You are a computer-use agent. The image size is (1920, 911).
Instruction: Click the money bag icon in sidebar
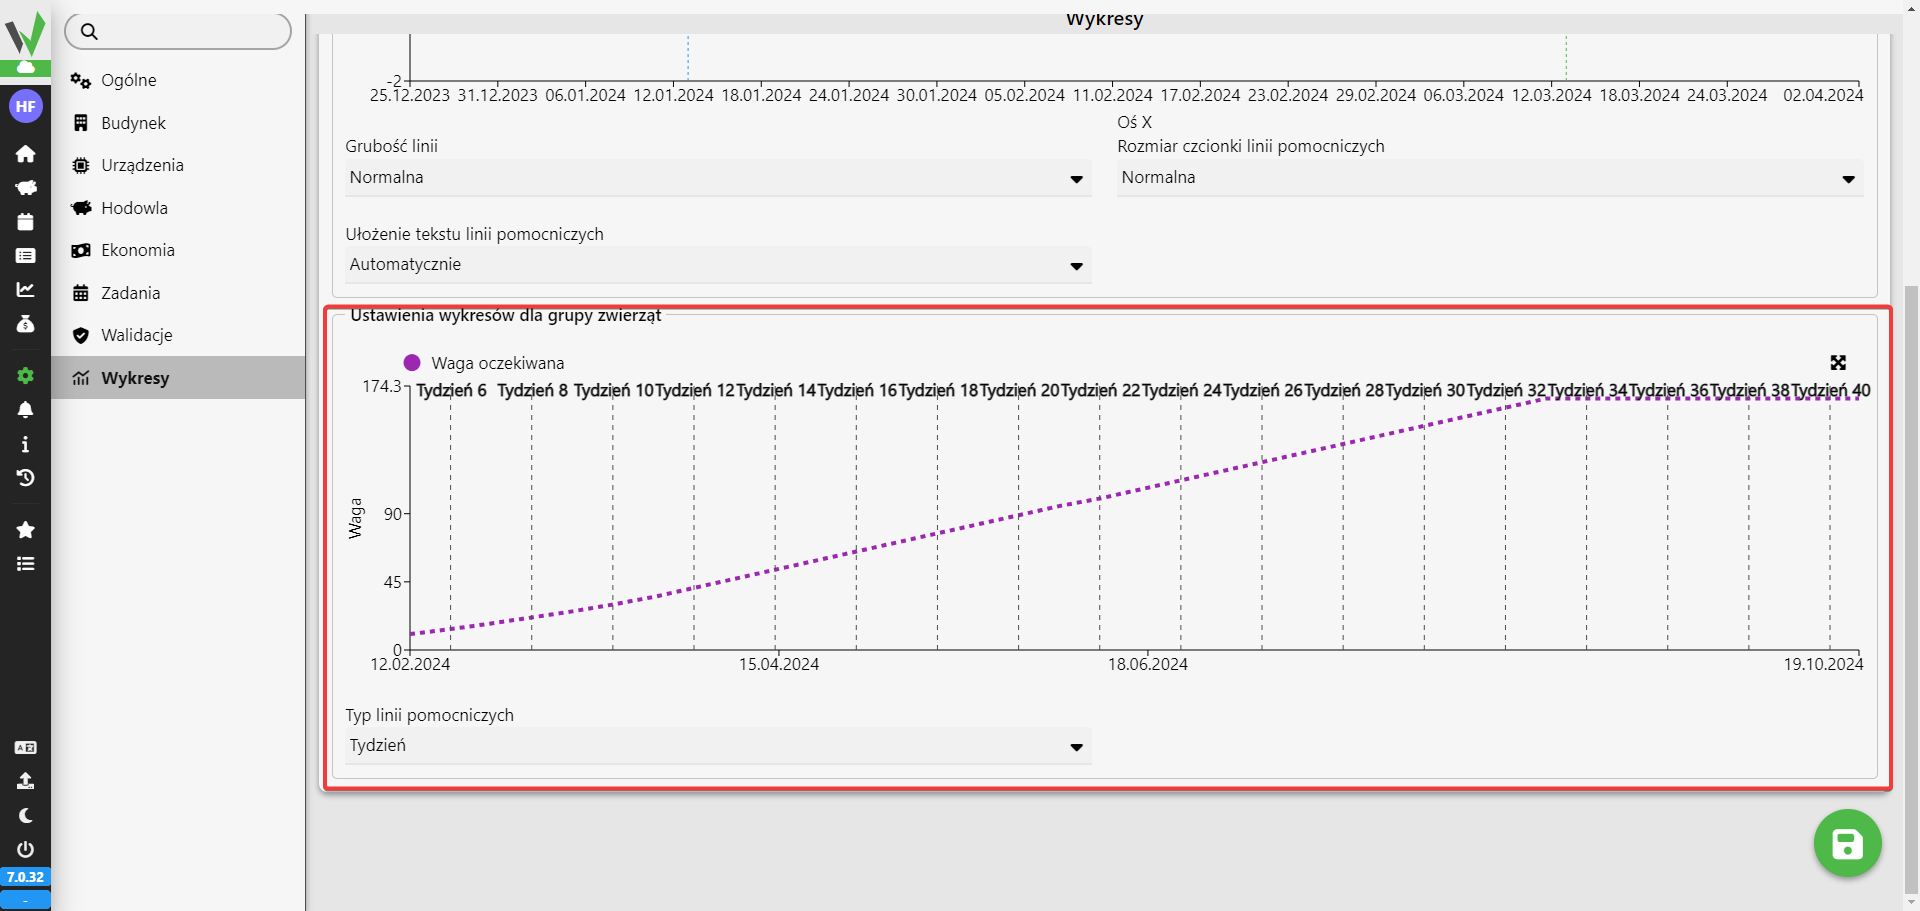pyautogui.click(x=25, y=324)
